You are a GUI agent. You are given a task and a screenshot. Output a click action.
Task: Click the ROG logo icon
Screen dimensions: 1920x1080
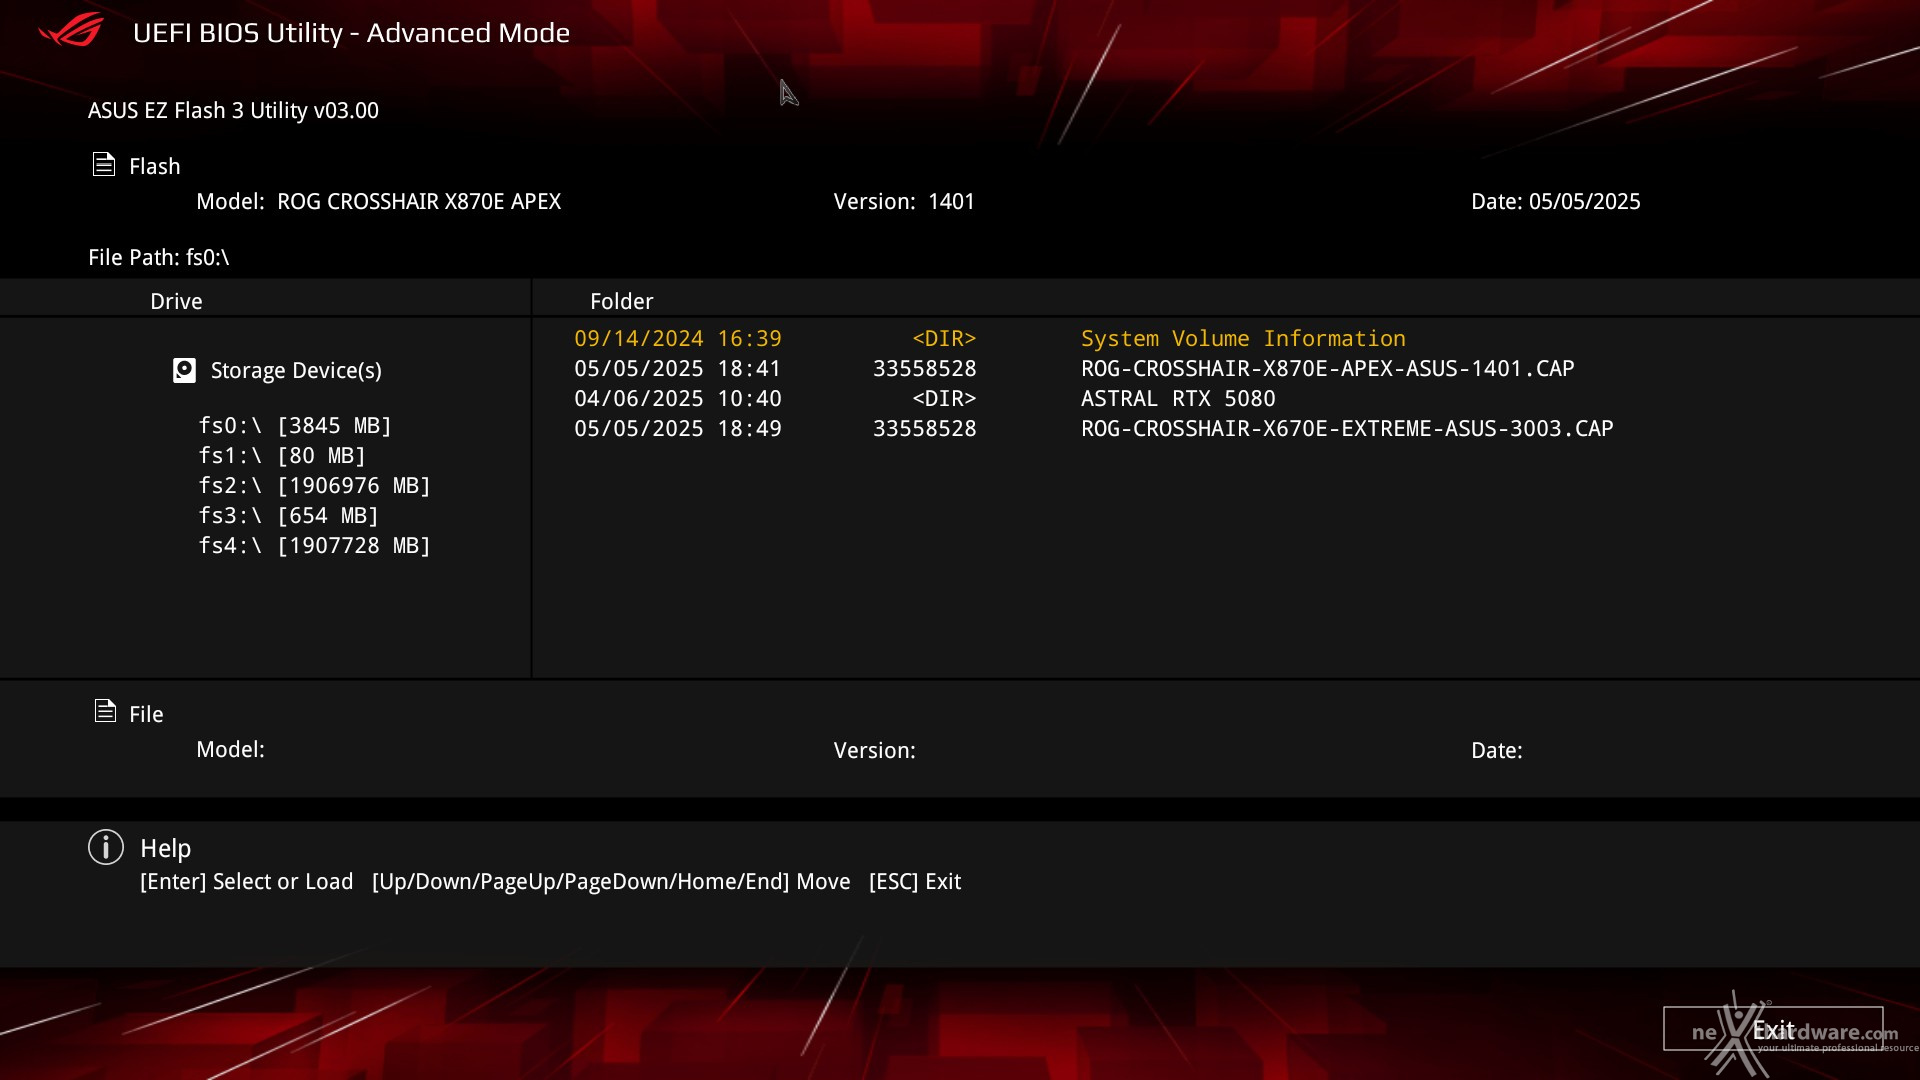tap(71, 31)
